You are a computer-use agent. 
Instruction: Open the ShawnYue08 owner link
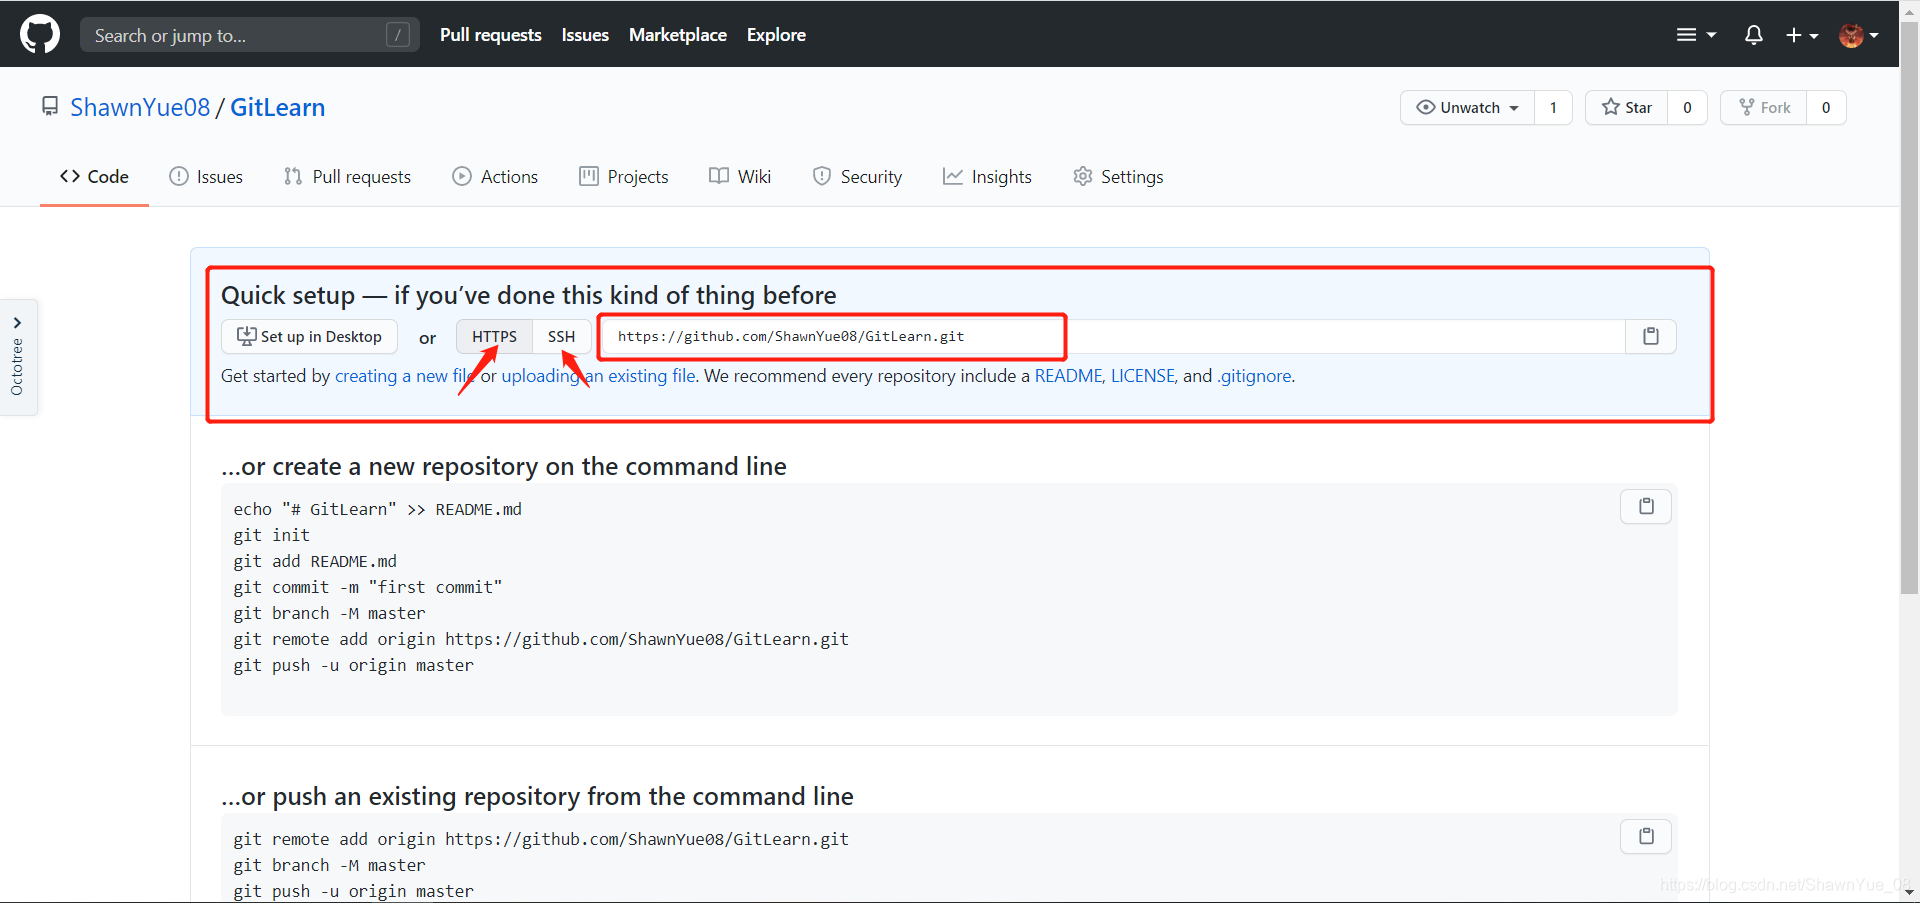pos(140,107)
